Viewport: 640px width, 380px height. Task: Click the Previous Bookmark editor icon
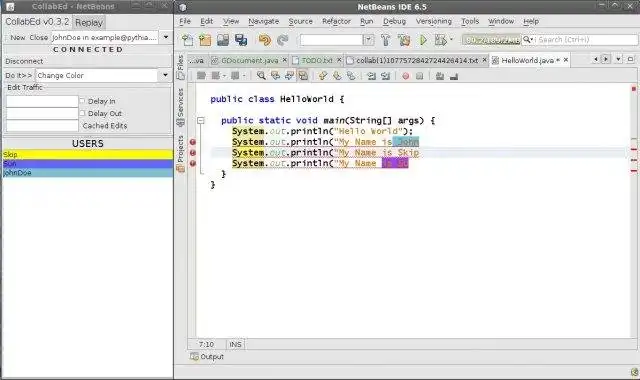pyautogui.click(x=323, y=76)
